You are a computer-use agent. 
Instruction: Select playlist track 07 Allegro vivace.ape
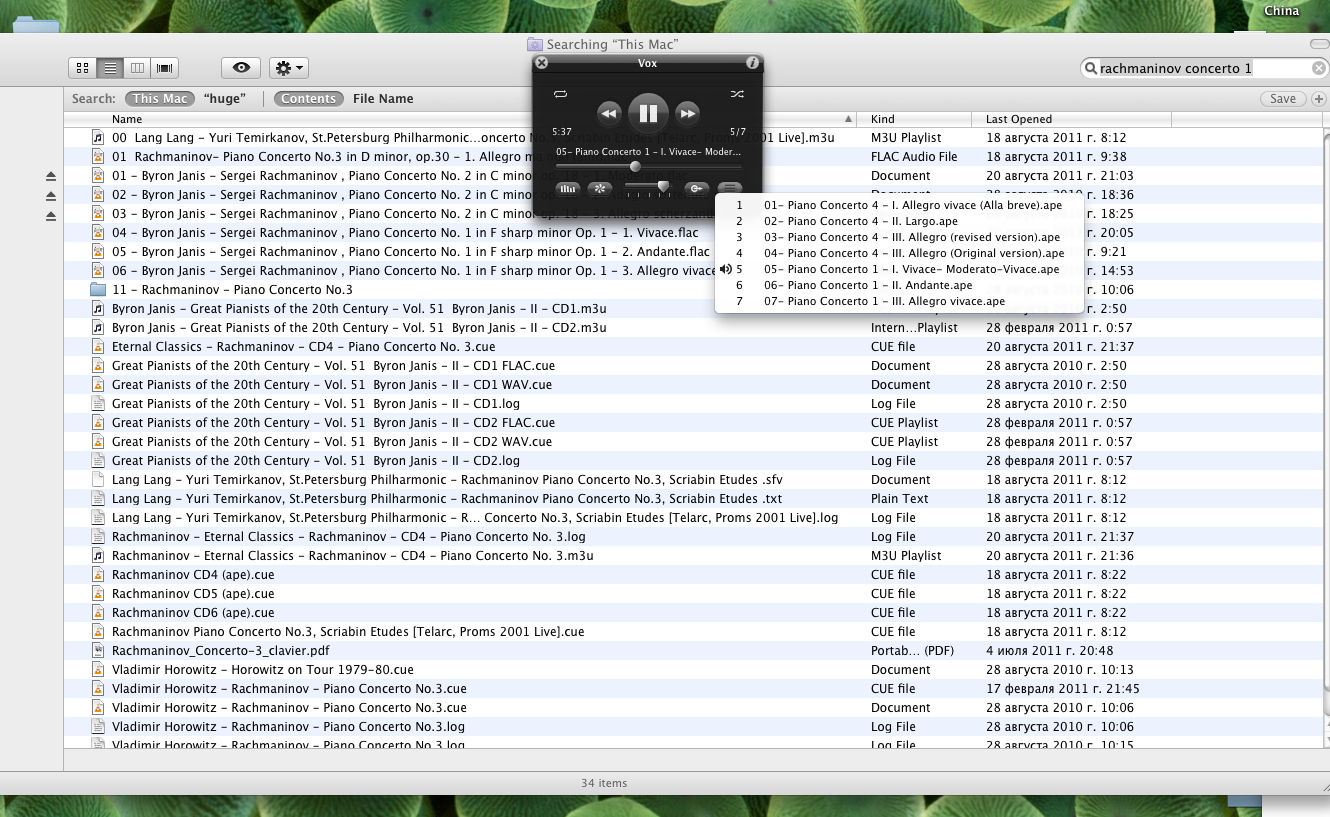pyautogui.click(x=899, y=301)
